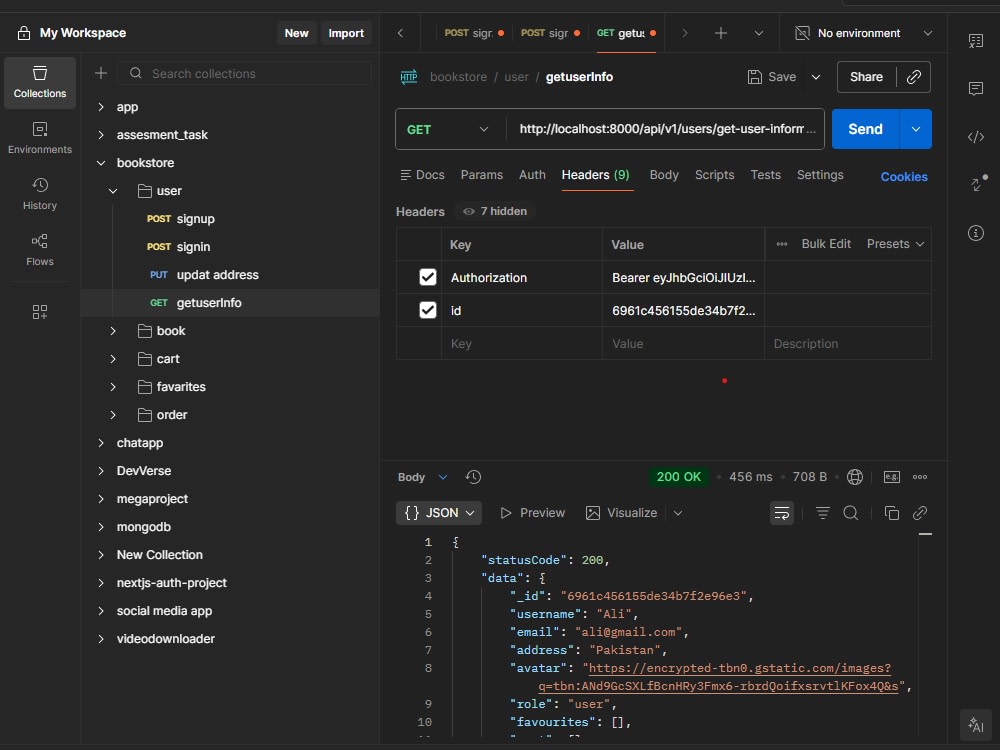Viewport: 1000px width, 750px height.
Task: Click the empty Key field in headers
Action: click(522, 344)
